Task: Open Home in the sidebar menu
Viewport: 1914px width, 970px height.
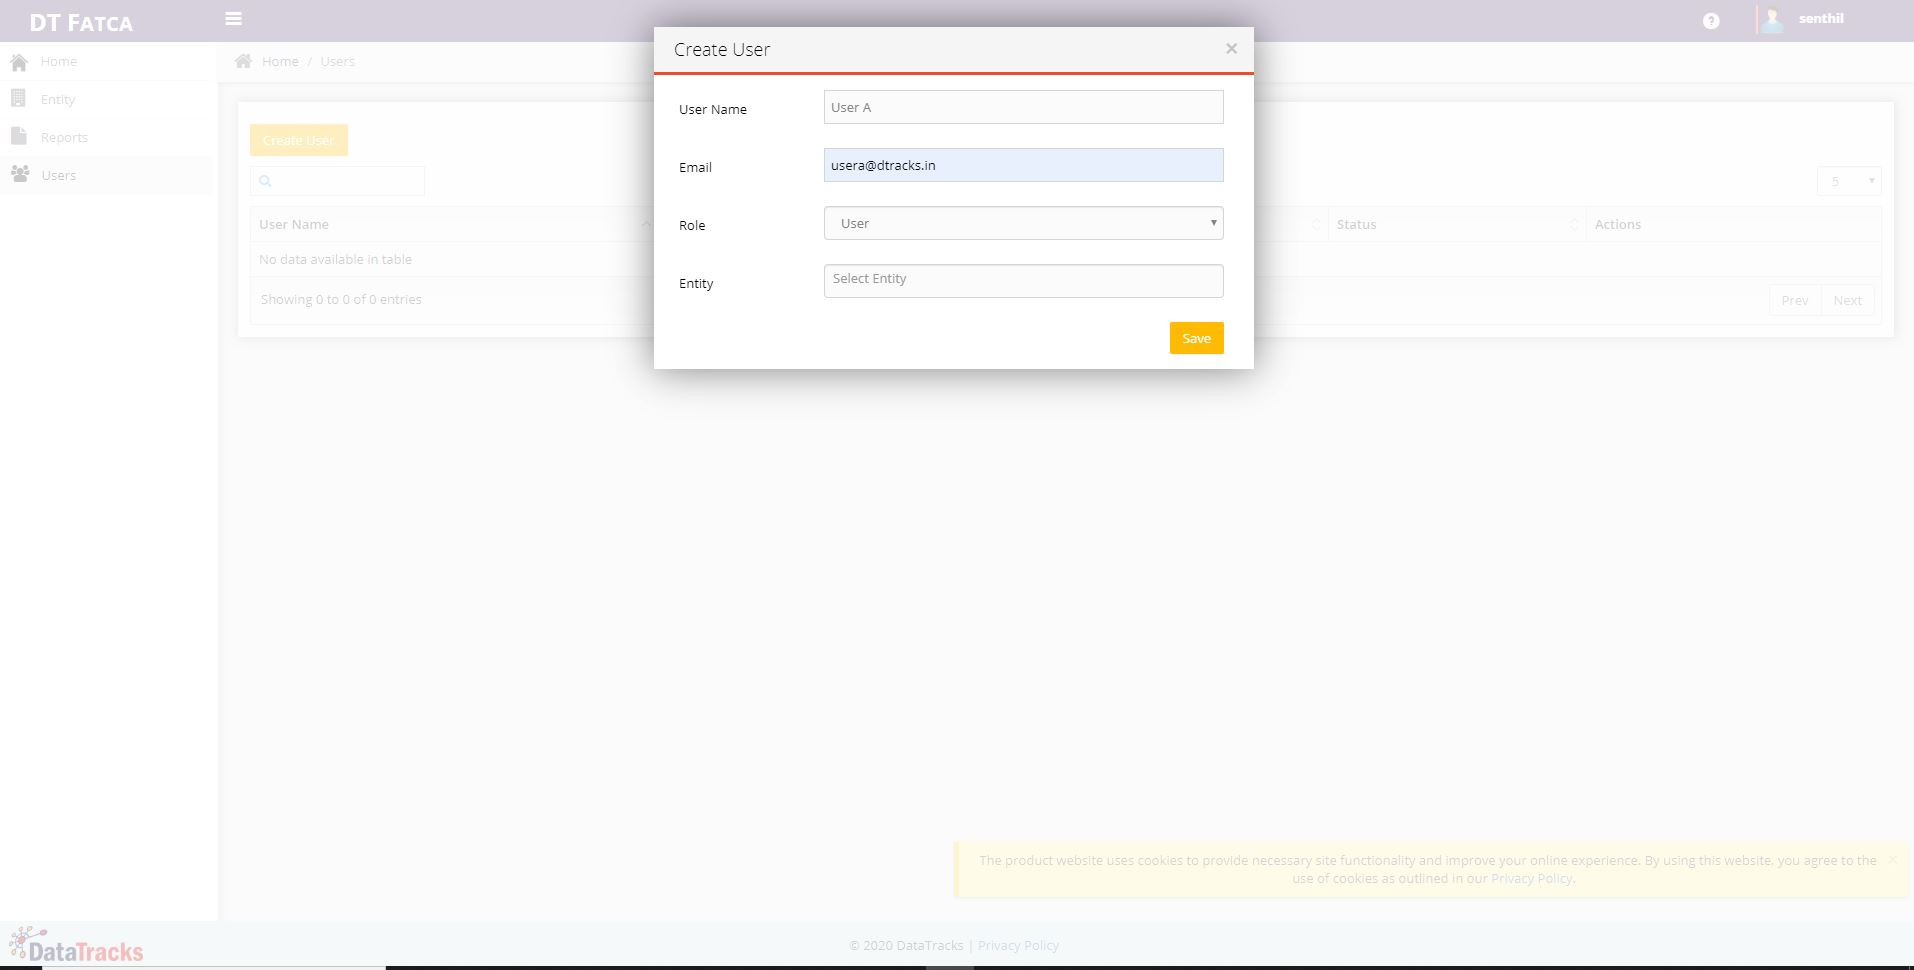Action: click(59, 61)
